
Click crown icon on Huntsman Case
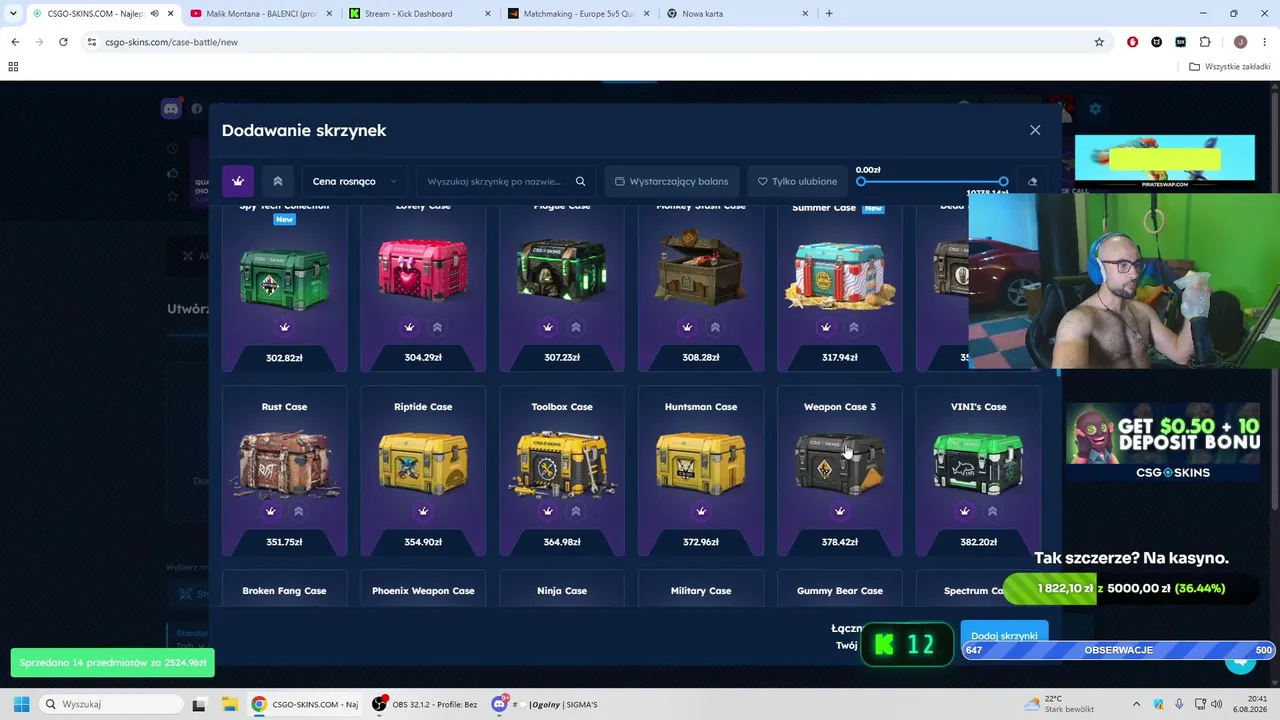point(701,511)
